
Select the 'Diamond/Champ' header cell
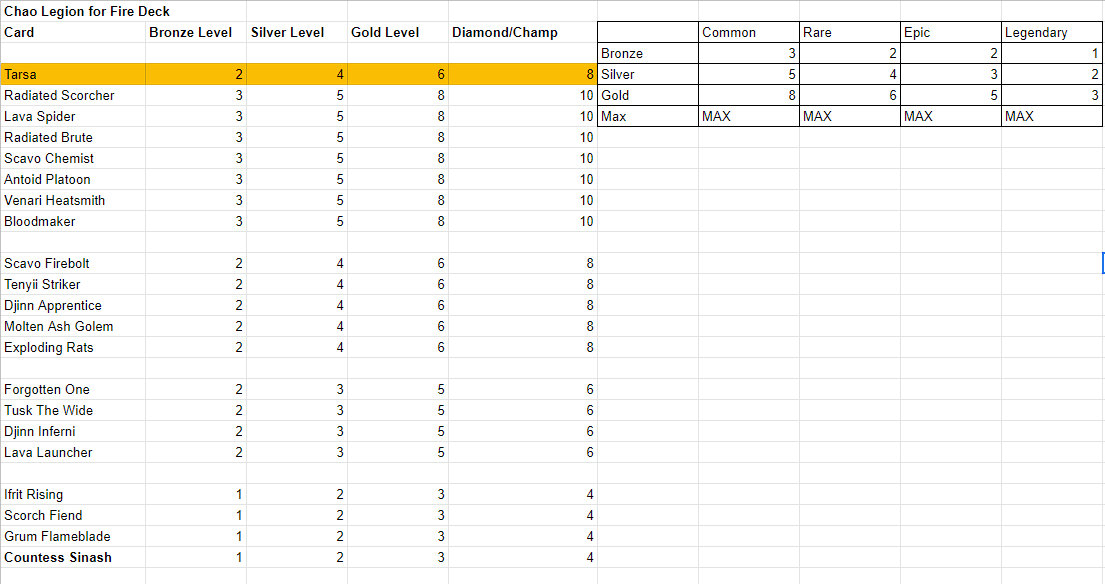pyautogui.click(x=522, y=32)
